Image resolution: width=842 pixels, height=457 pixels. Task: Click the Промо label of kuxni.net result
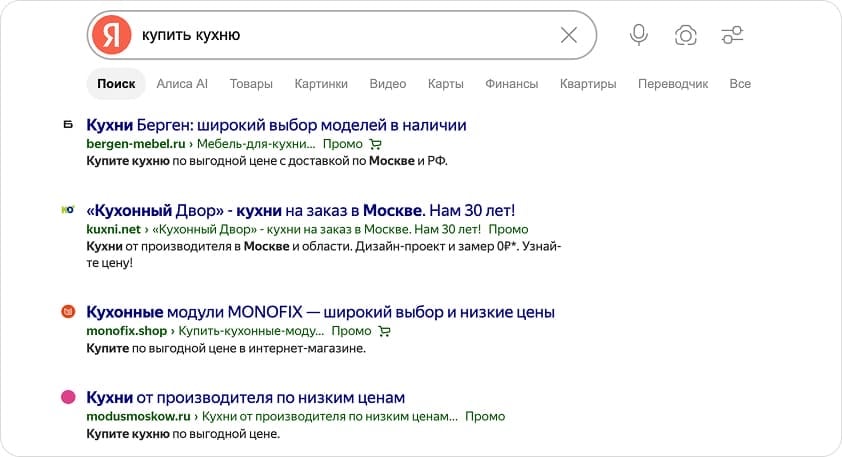coord(509,229)
